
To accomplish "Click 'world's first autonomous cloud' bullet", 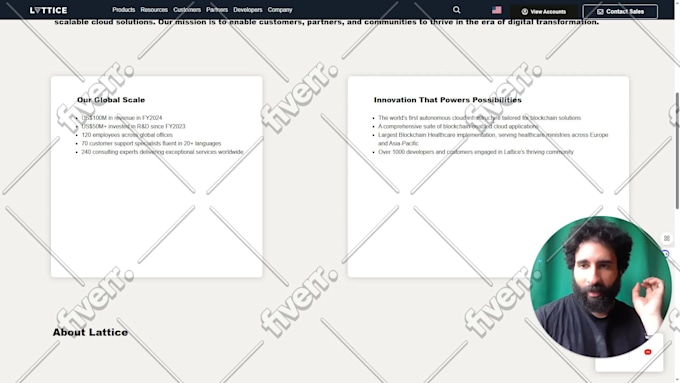I will [x=479, y=118].
